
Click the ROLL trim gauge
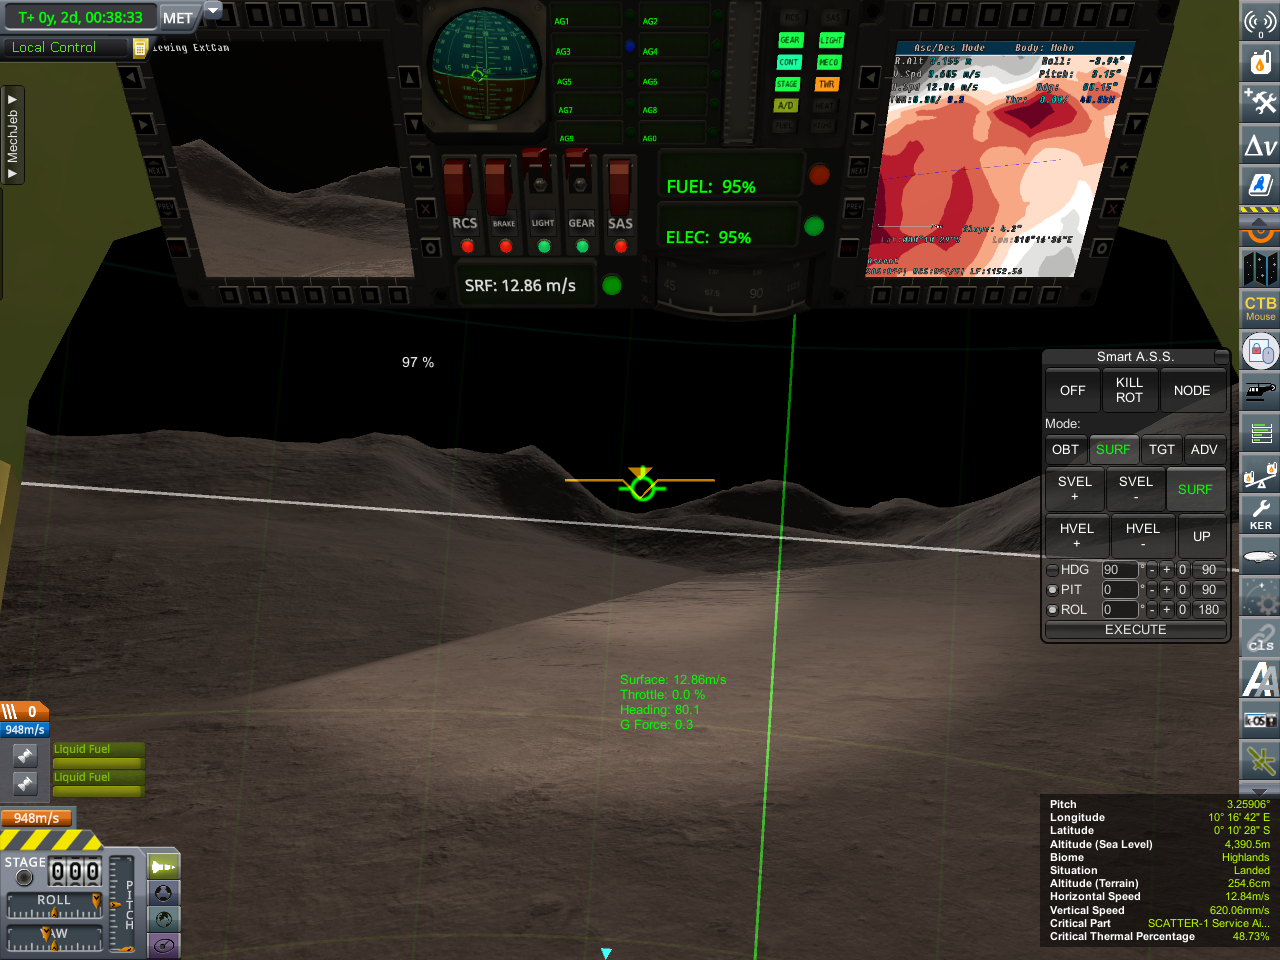[x=55, y=905]
